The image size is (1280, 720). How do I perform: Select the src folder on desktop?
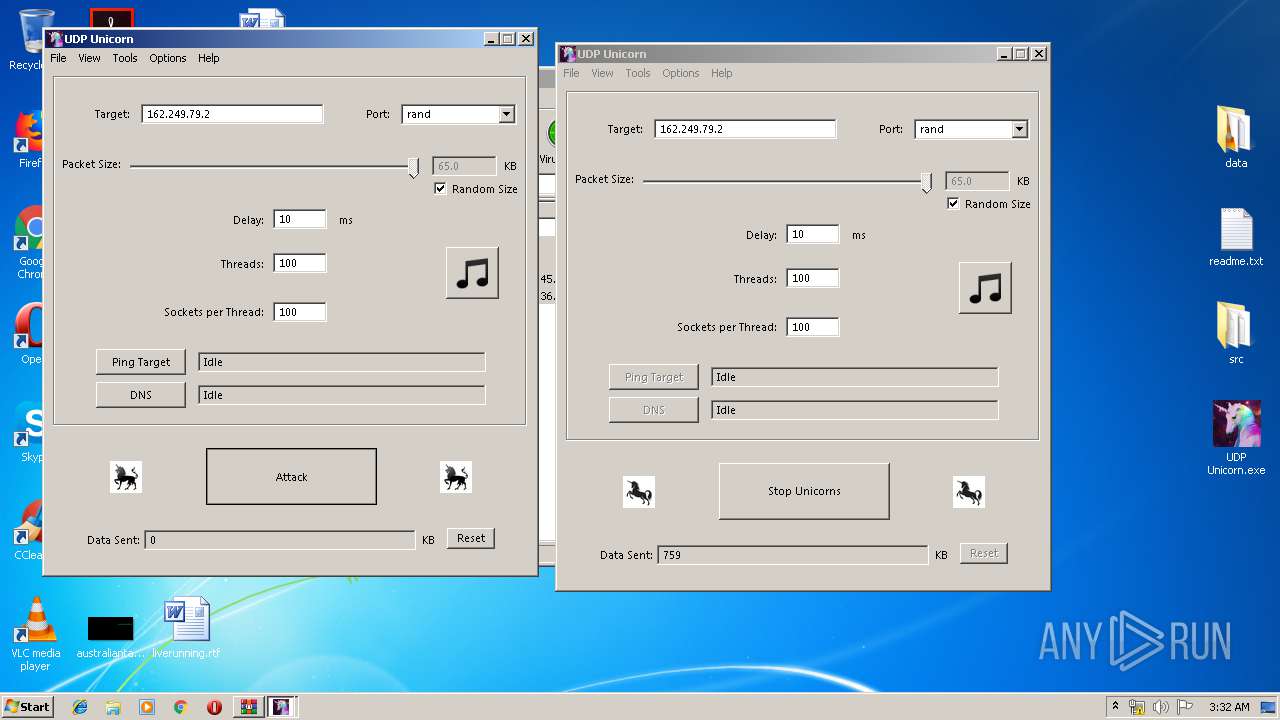pos(1236,333)
